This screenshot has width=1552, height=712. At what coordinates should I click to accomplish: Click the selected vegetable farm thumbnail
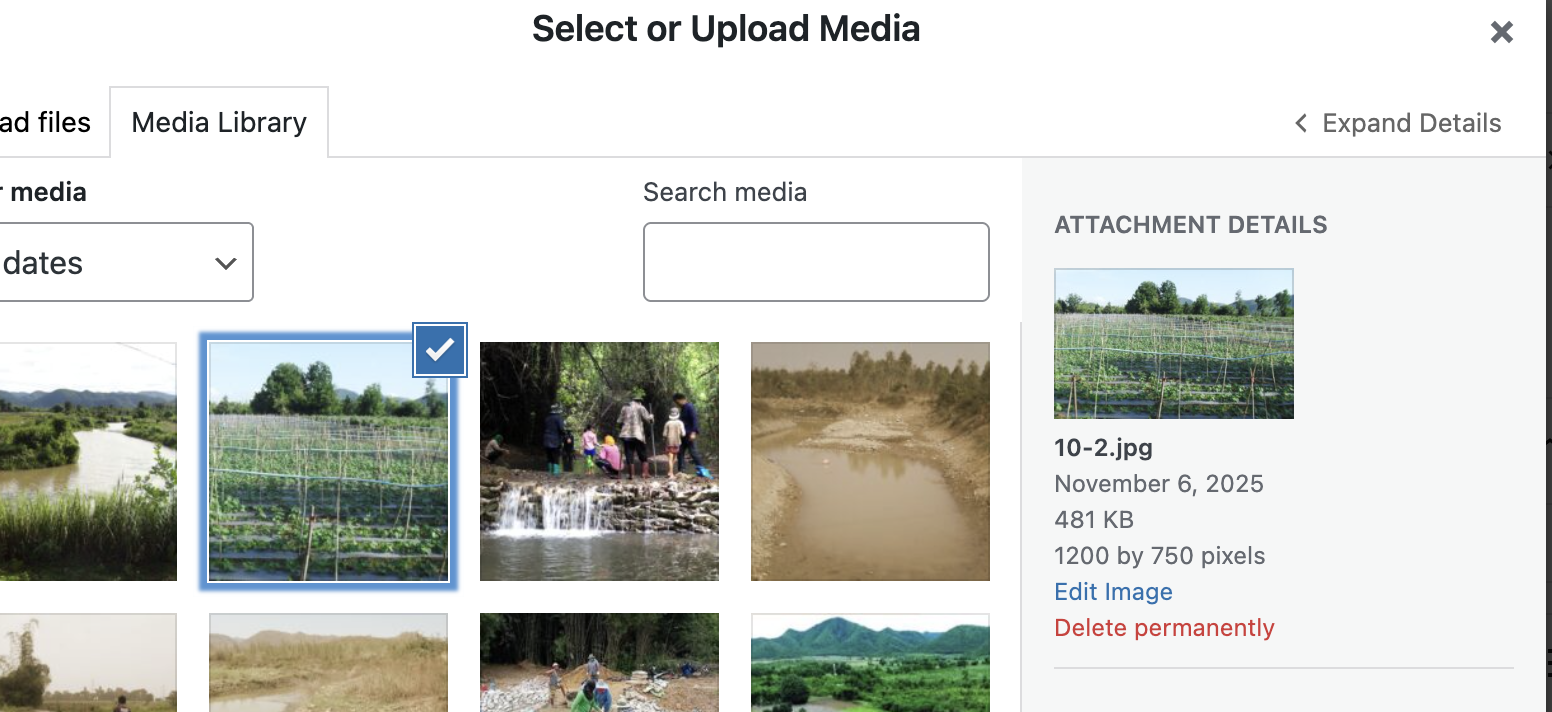(328, 470)
